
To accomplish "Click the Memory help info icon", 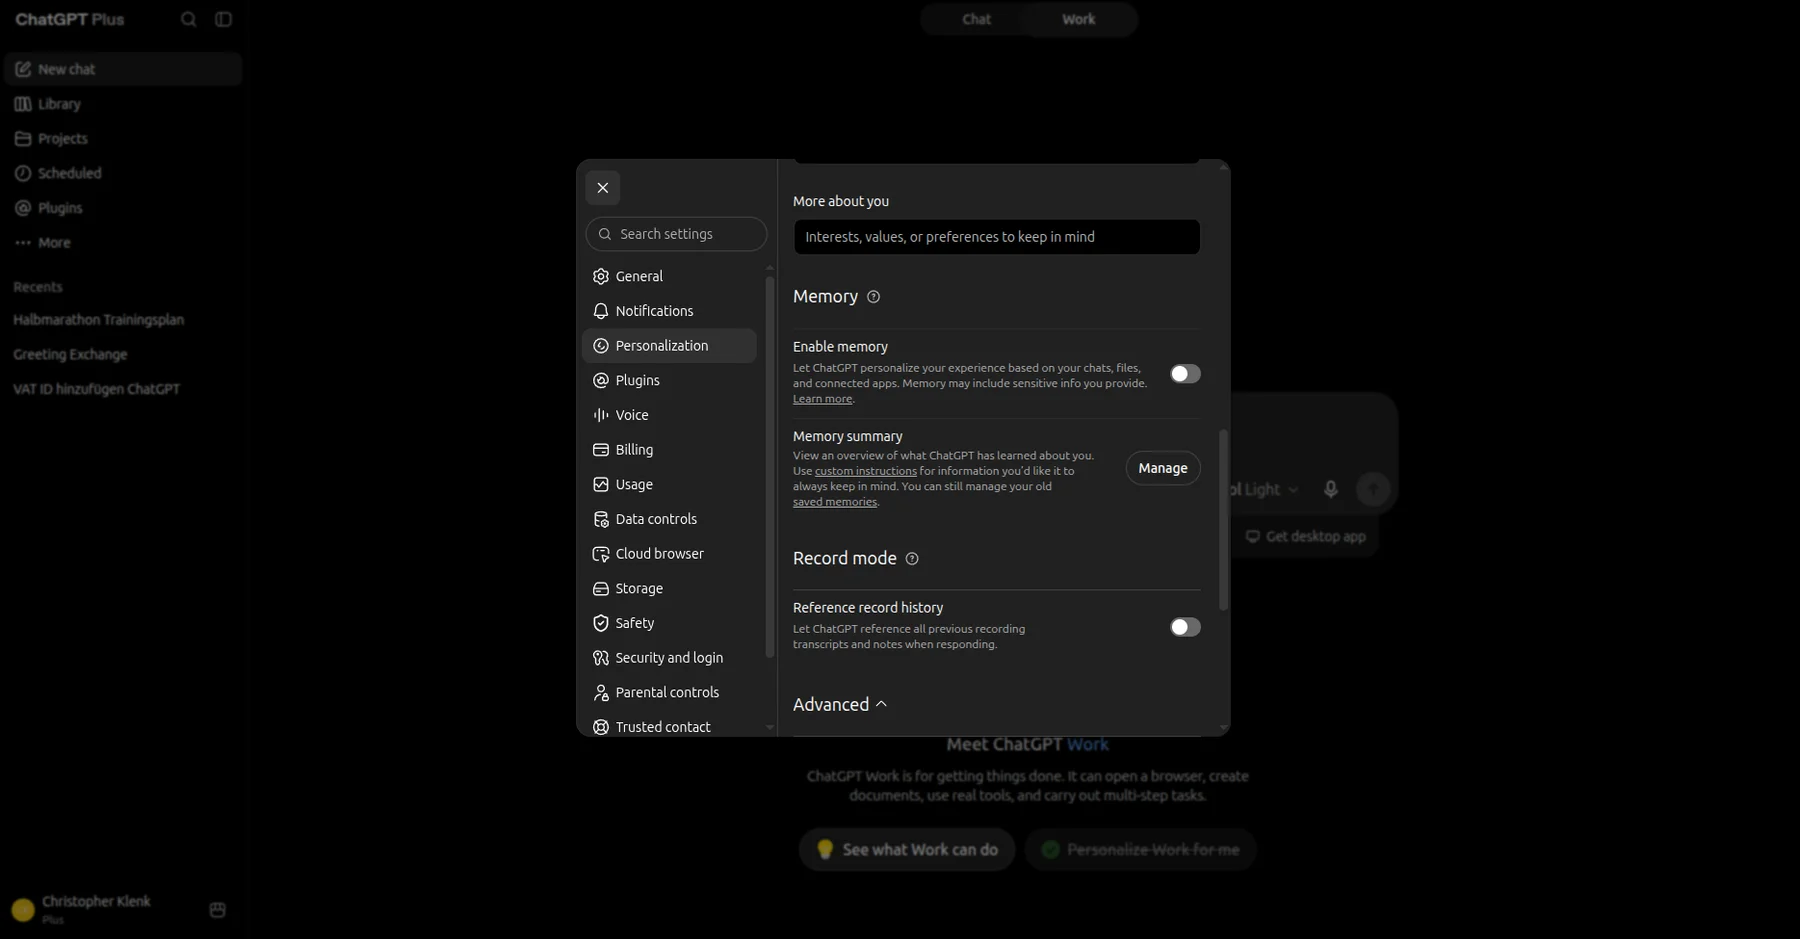I will pos(873,297).
